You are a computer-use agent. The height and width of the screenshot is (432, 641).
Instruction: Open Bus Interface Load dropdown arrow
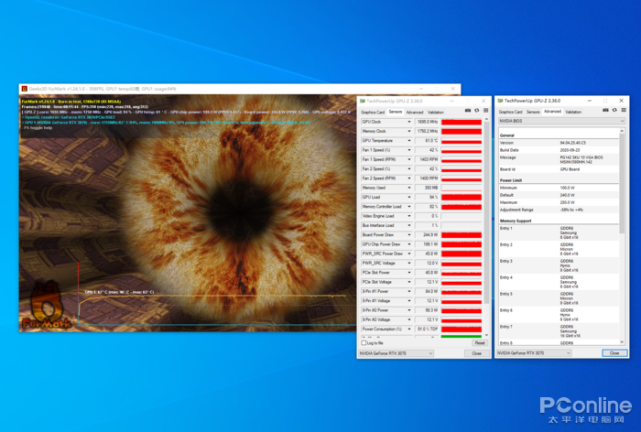pos(409,225)
